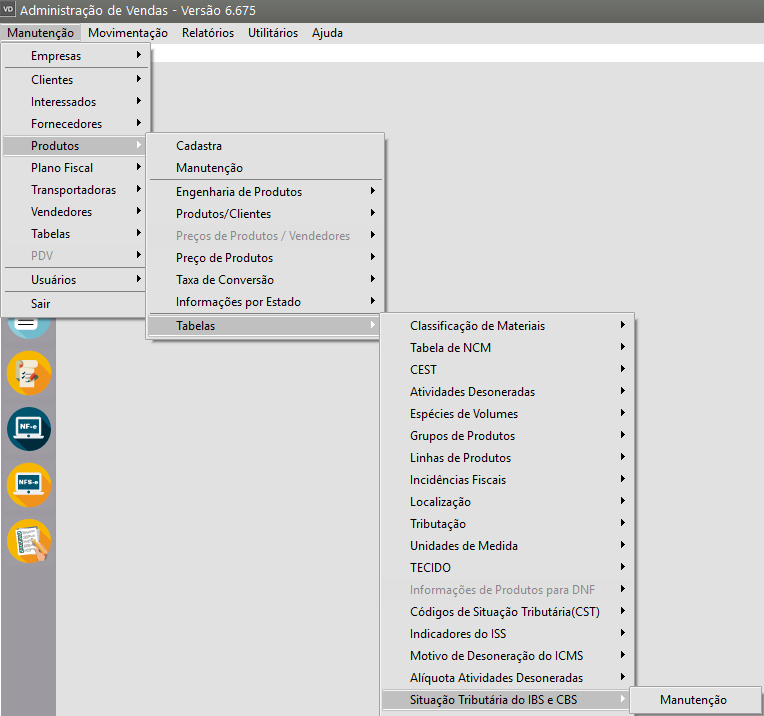Open the Movimentação menu
The height and width of the screenshot is (716, 764).
(x=128, y=33)
